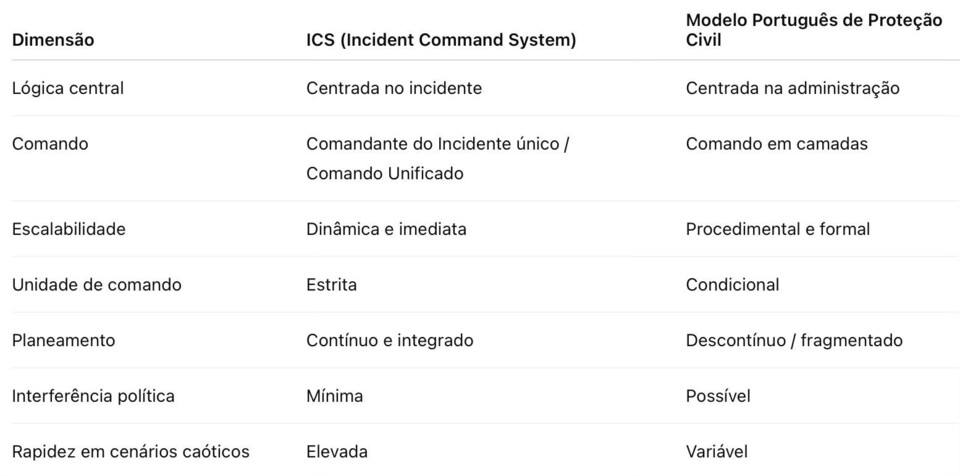Click the 'Contínuo e integrado' cell
Image resolution: width=960 pixels, height=476 pixels.
coord(390,340)
